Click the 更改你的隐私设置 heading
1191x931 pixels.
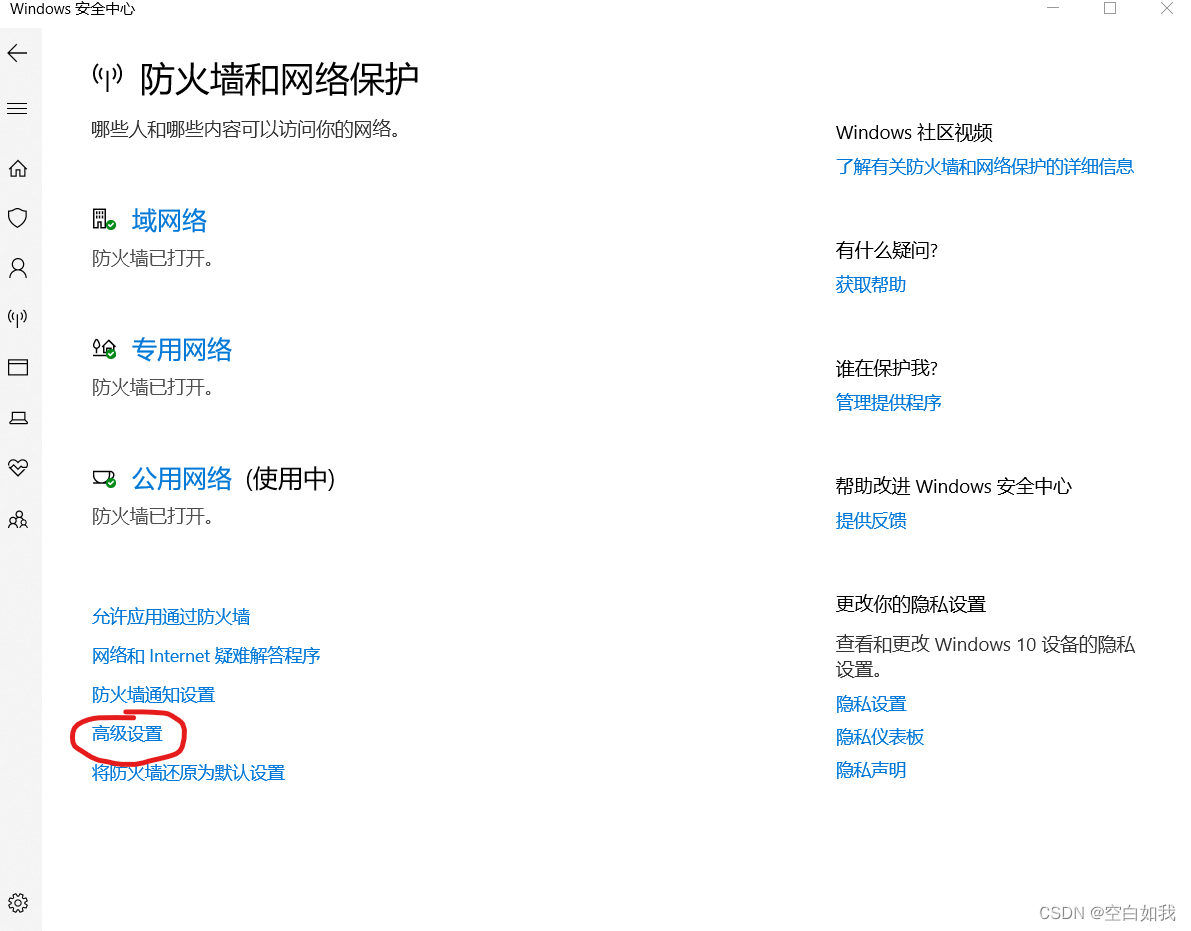pyautogui.click(x=911, y=604)
